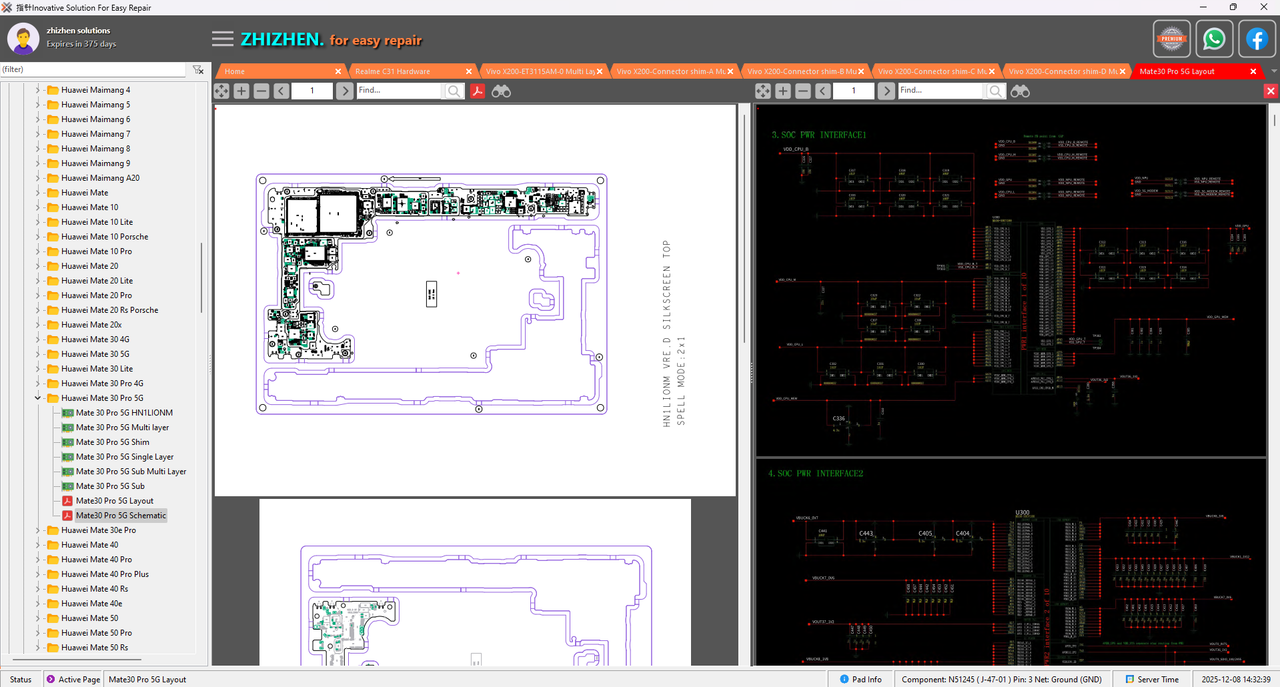Expand Huawei Mate 10 folder
Viewport: 1280px width, 687px height.
click(x=38, y=207)
